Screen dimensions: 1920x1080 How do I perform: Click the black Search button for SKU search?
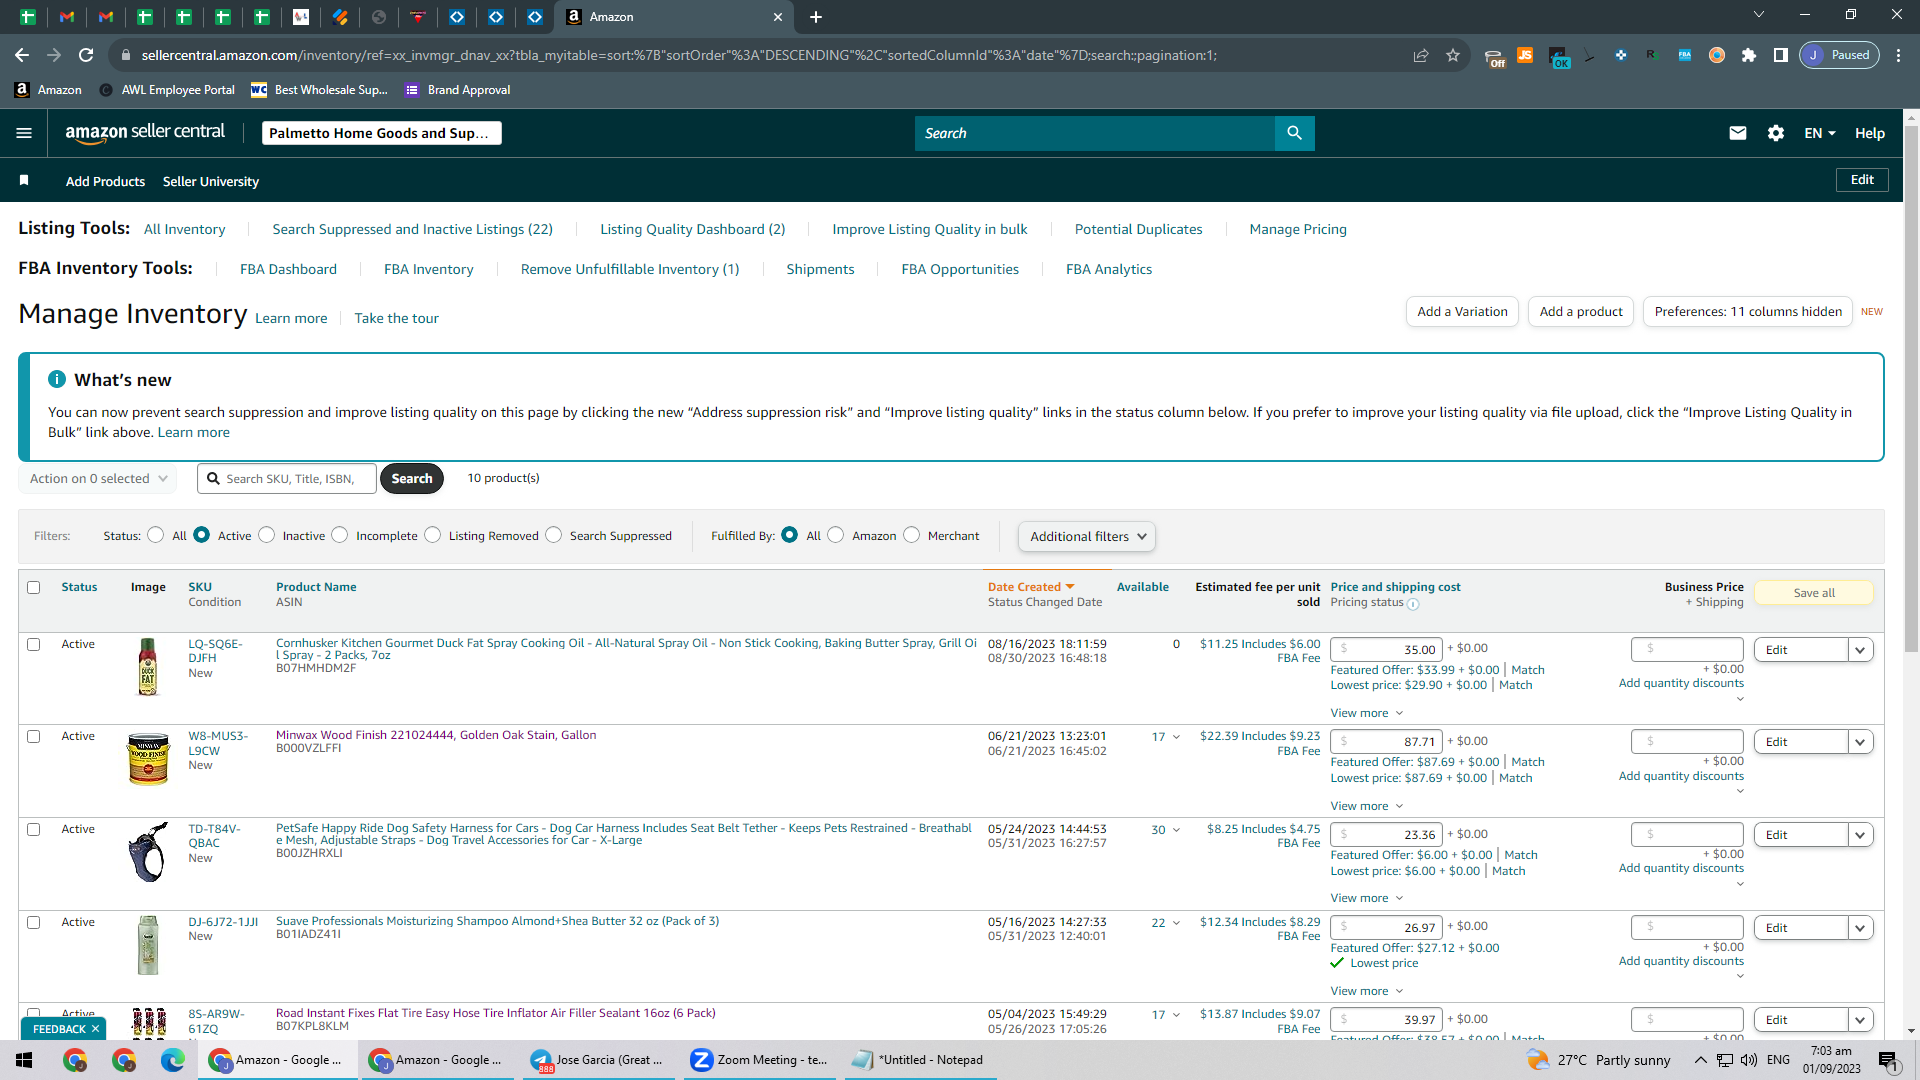(x=412, y=479)
